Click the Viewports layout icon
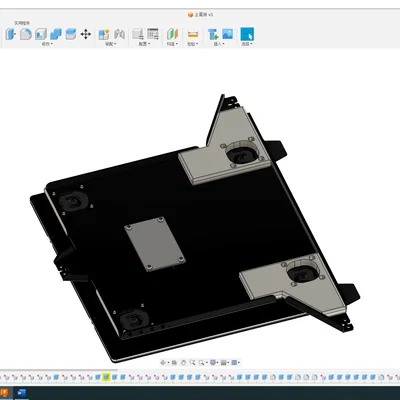The image size is (400, 400). tap(234, 362)
